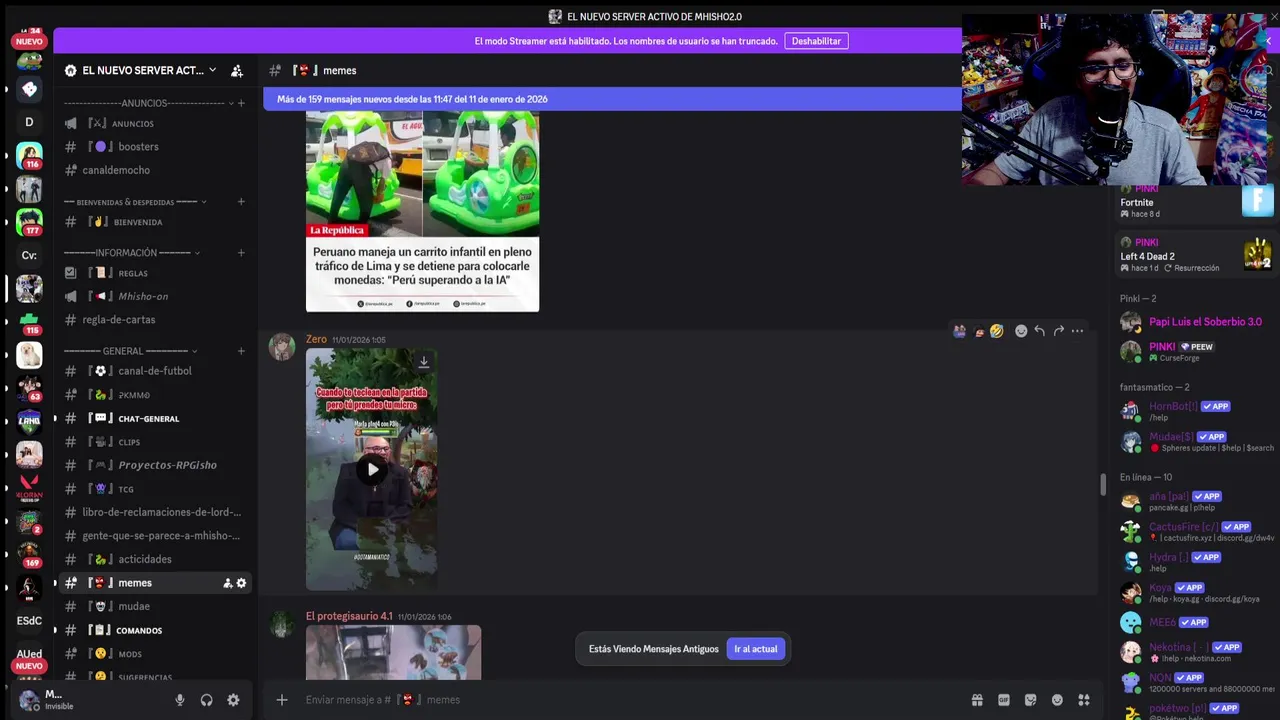
Task: Open the CLIPS channel
Action: (154, 442)
